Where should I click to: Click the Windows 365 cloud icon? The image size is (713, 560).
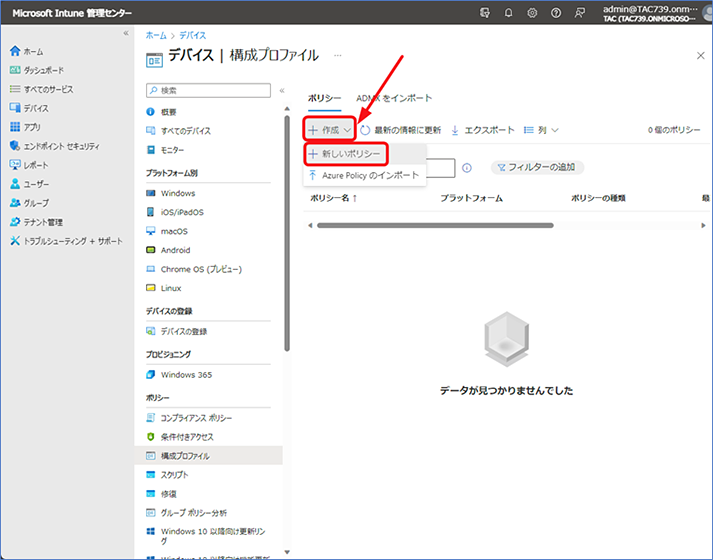[151, 375]
